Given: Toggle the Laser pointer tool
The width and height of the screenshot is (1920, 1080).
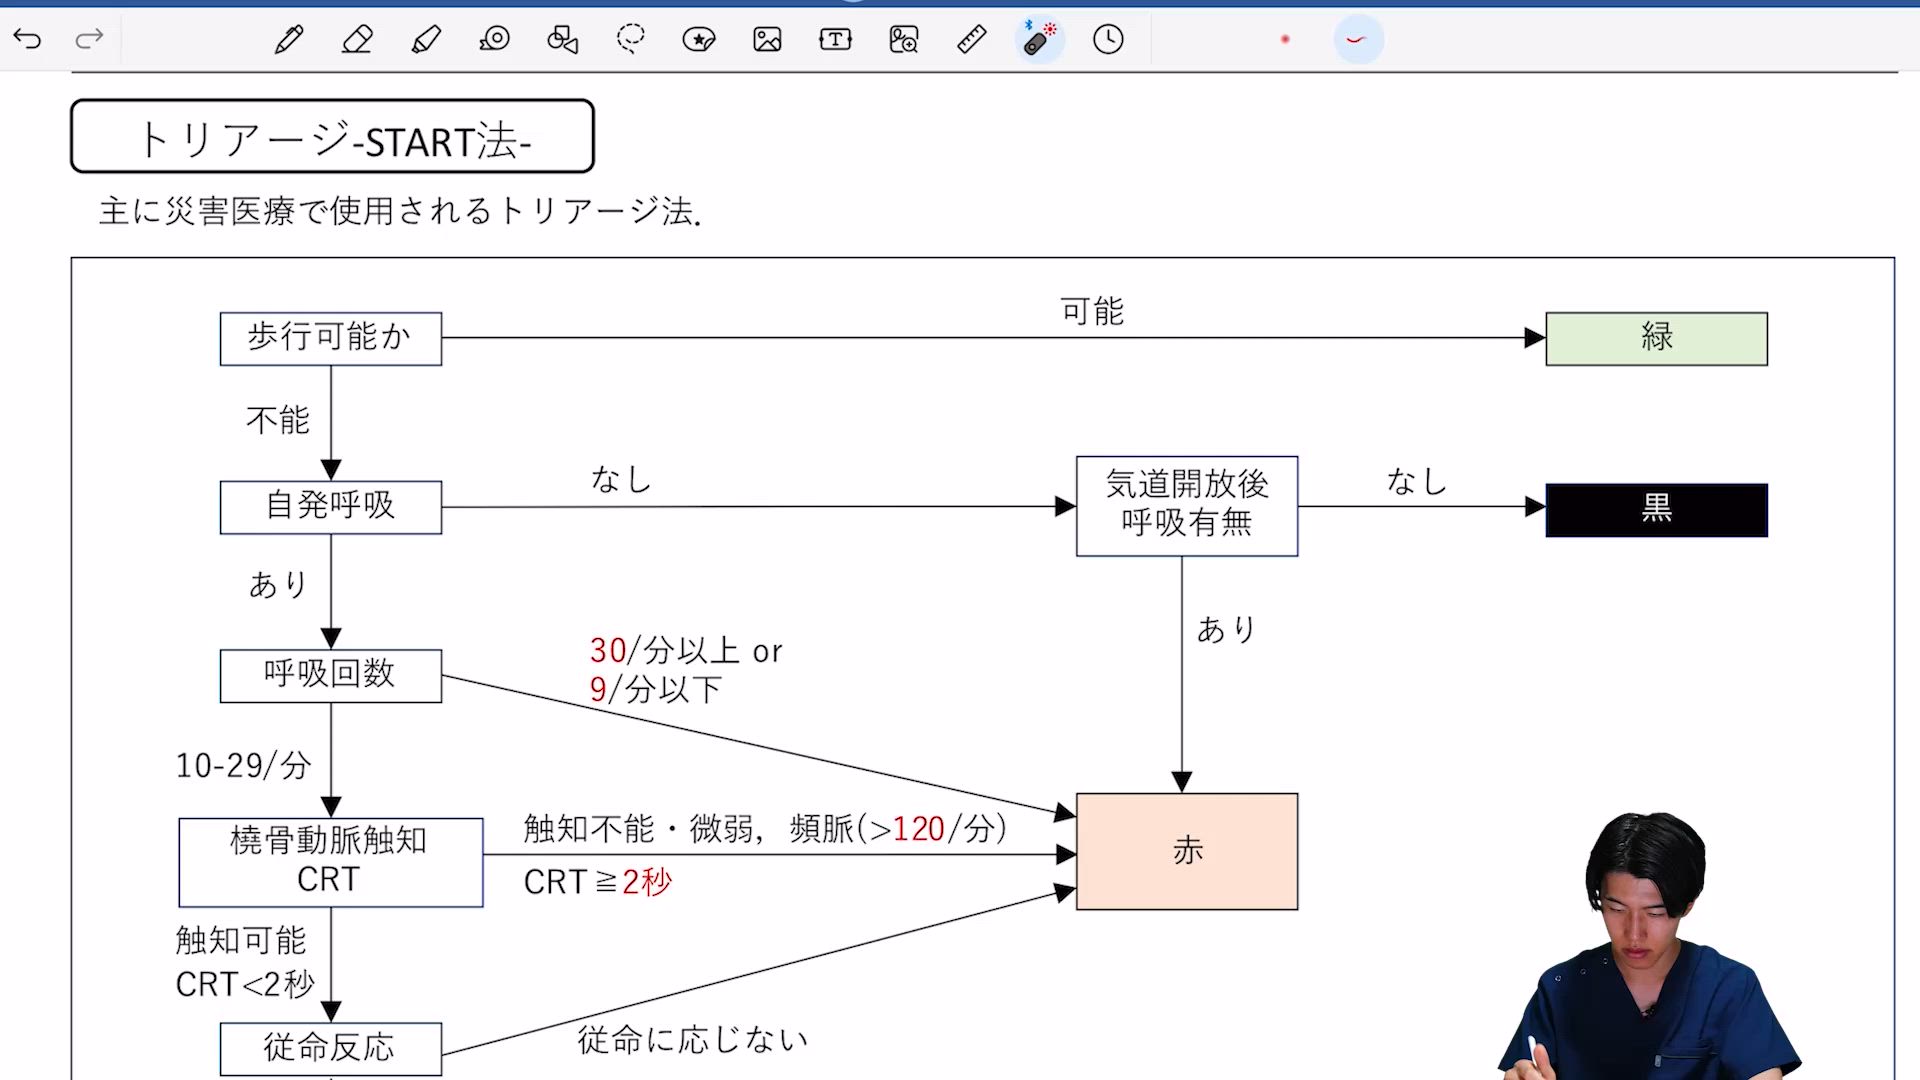Looking at the screenshot, I should (1040, 39).
